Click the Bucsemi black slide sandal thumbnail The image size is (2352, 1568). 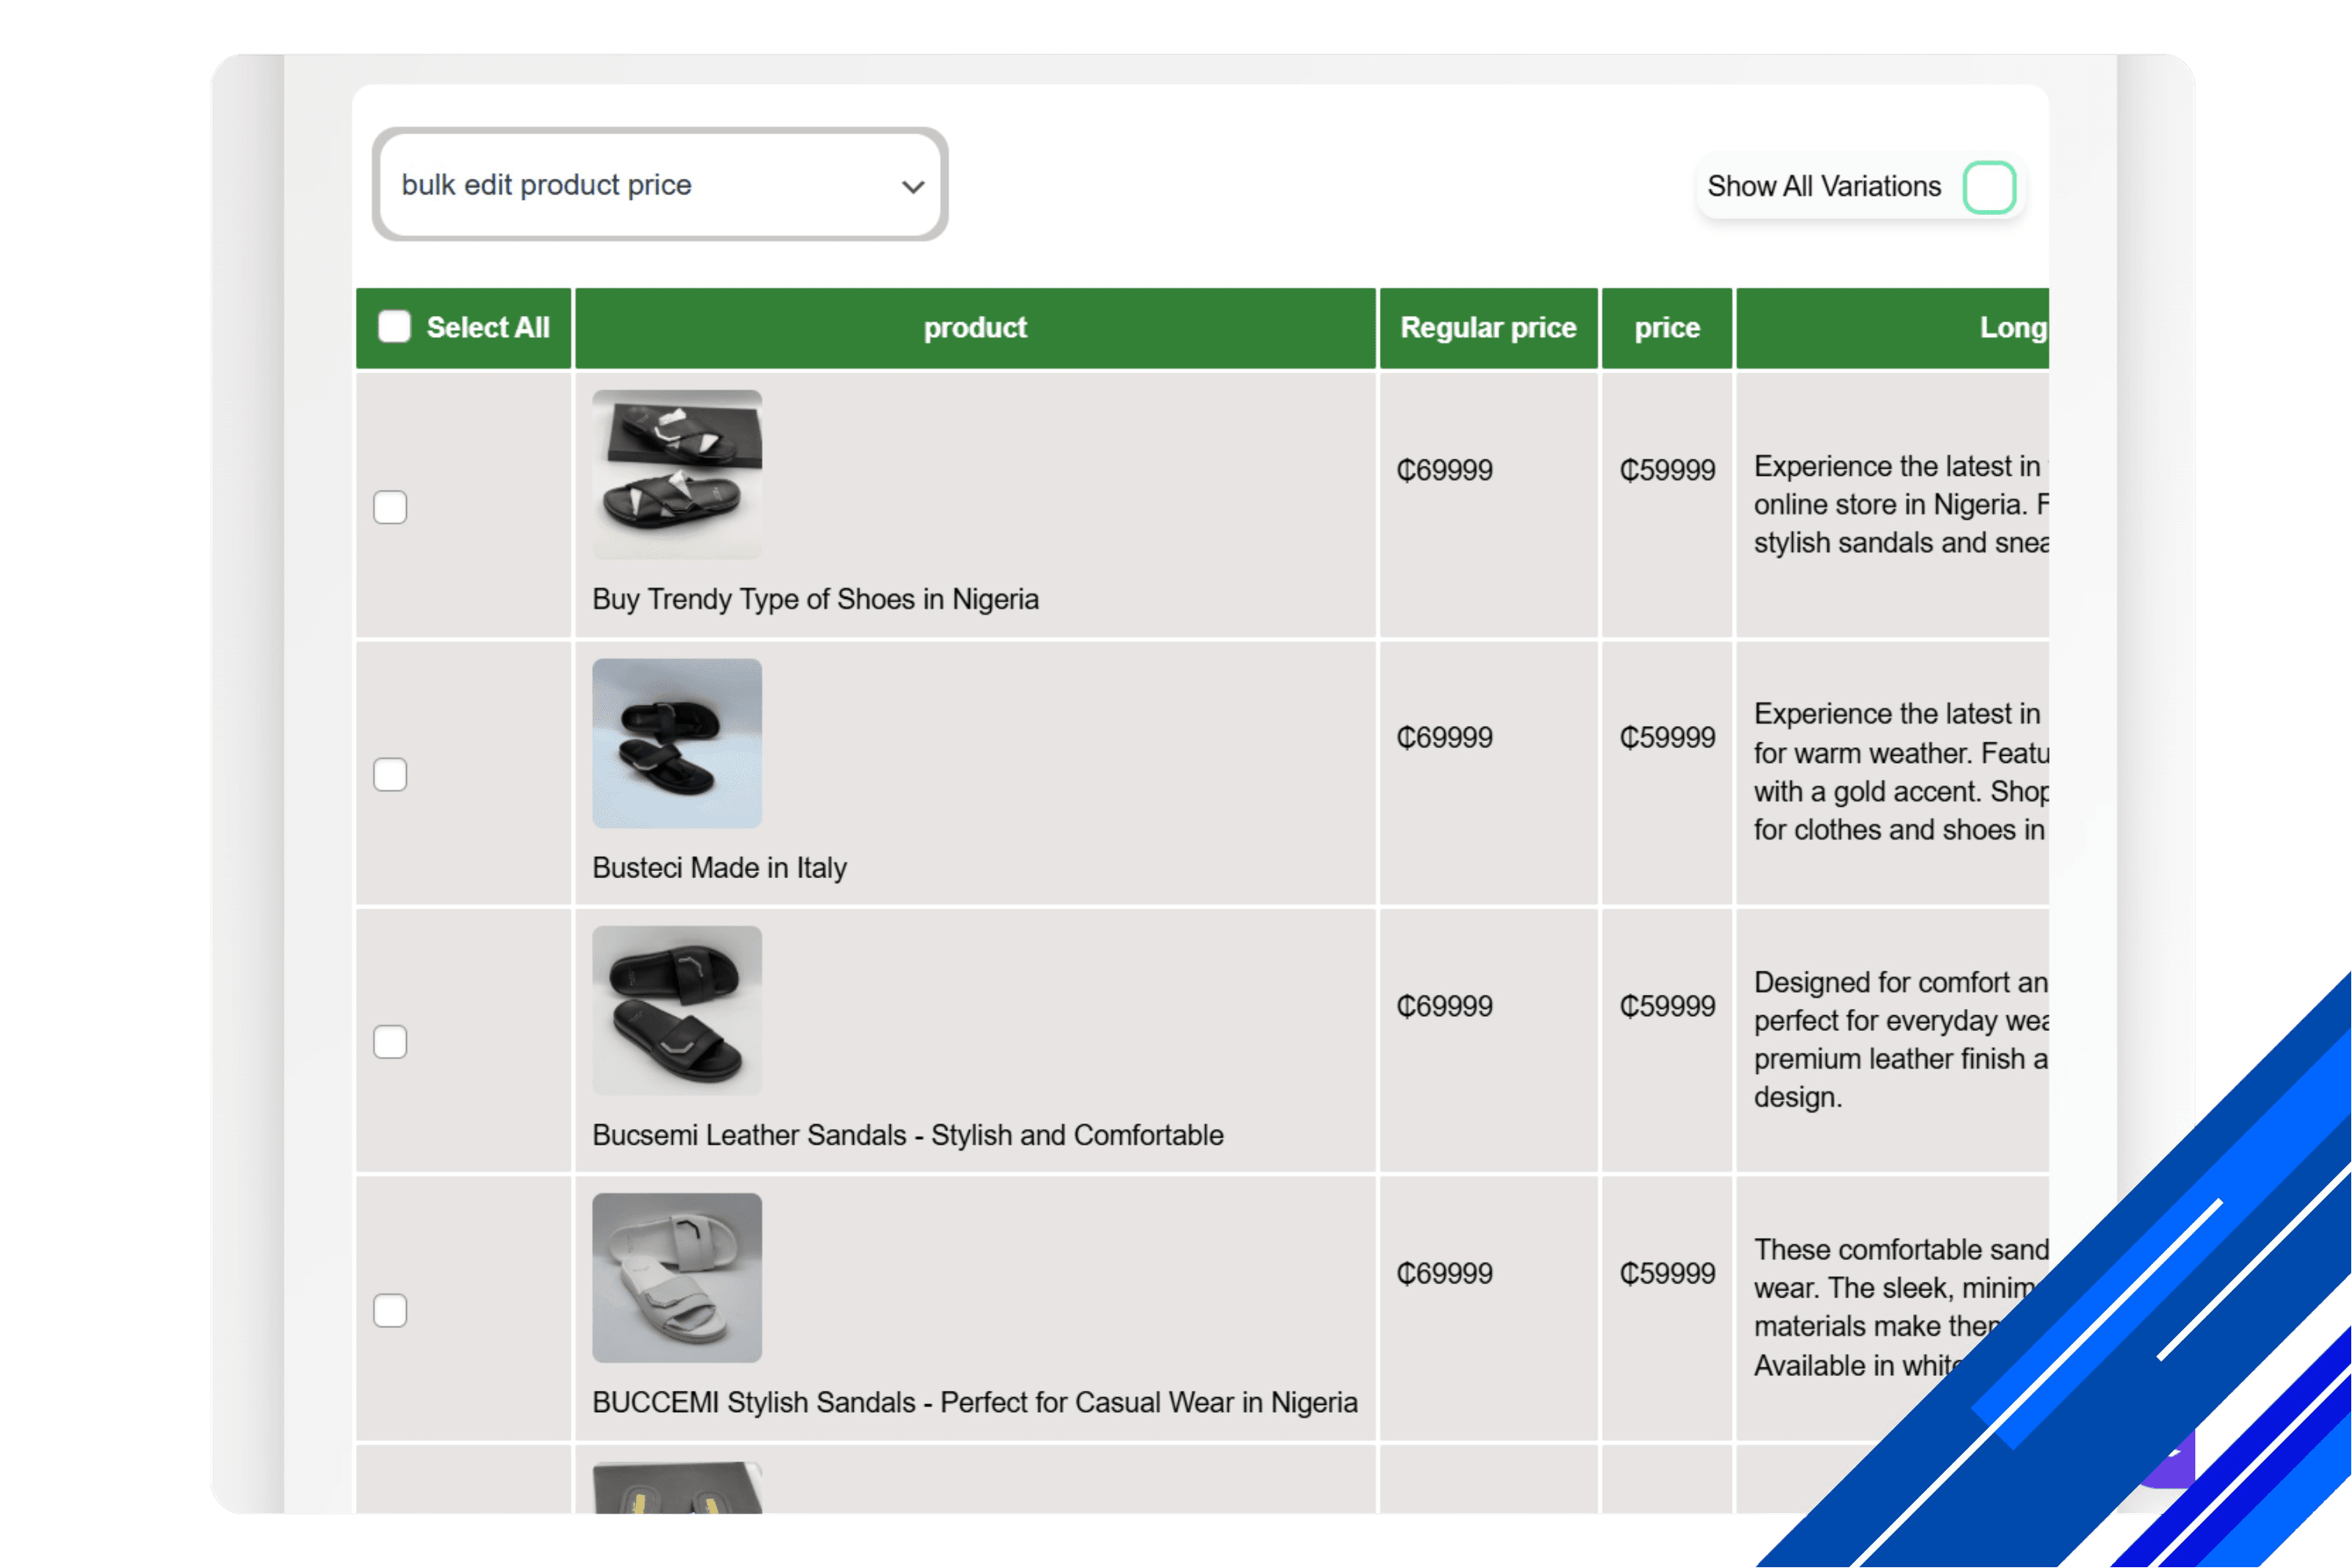tap(676, 1010)
